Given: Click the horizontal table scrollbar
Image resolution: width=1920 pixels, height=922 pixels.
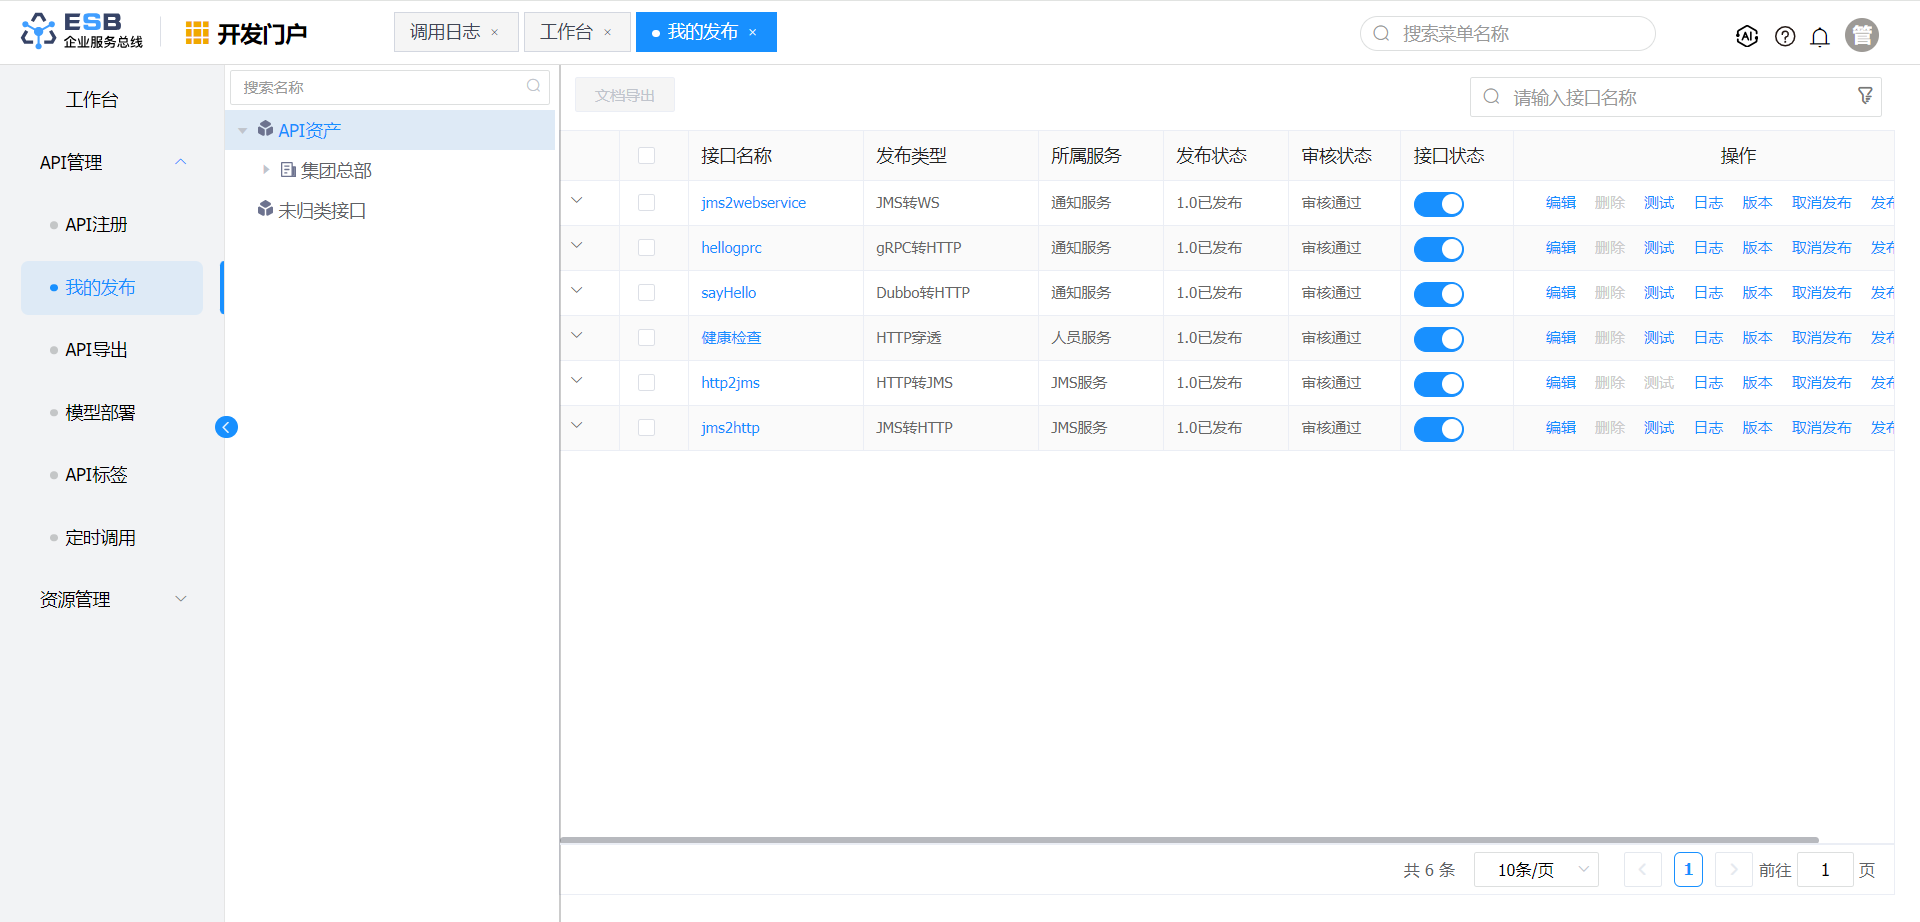Looking at the screenshot, I should click(x=1189, y=840).
